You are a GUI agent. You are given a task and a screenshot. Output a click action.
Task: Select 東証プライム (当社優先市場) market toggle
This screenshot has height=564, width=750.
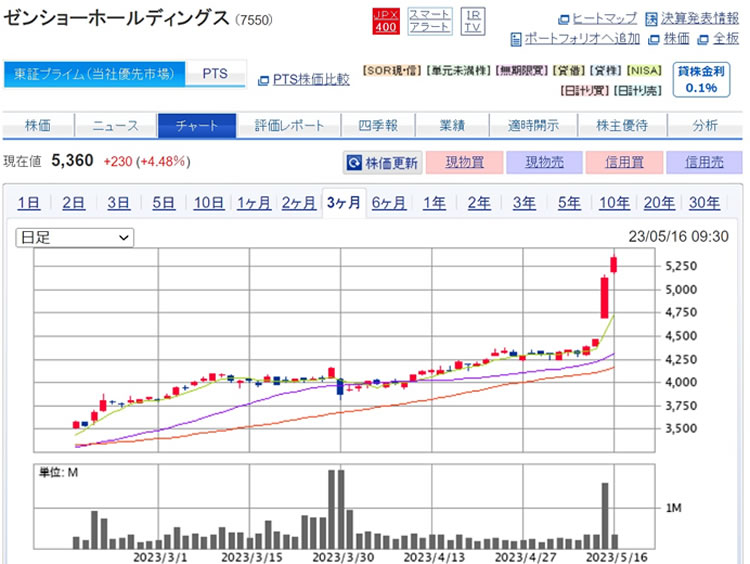point(95,74)
